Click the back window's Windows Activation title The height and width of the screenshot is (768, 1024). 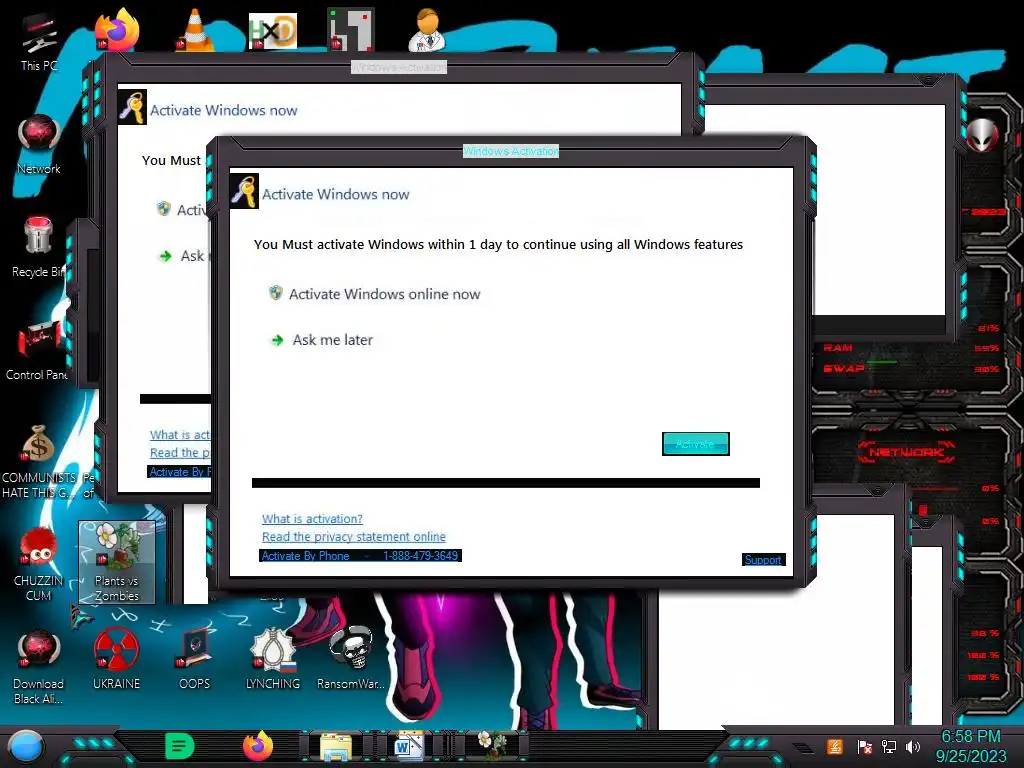399,67
